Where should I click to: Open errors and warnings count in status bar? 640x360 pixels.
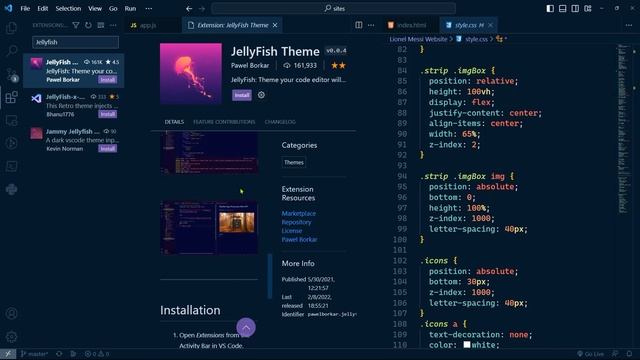(x=97, y=354)
